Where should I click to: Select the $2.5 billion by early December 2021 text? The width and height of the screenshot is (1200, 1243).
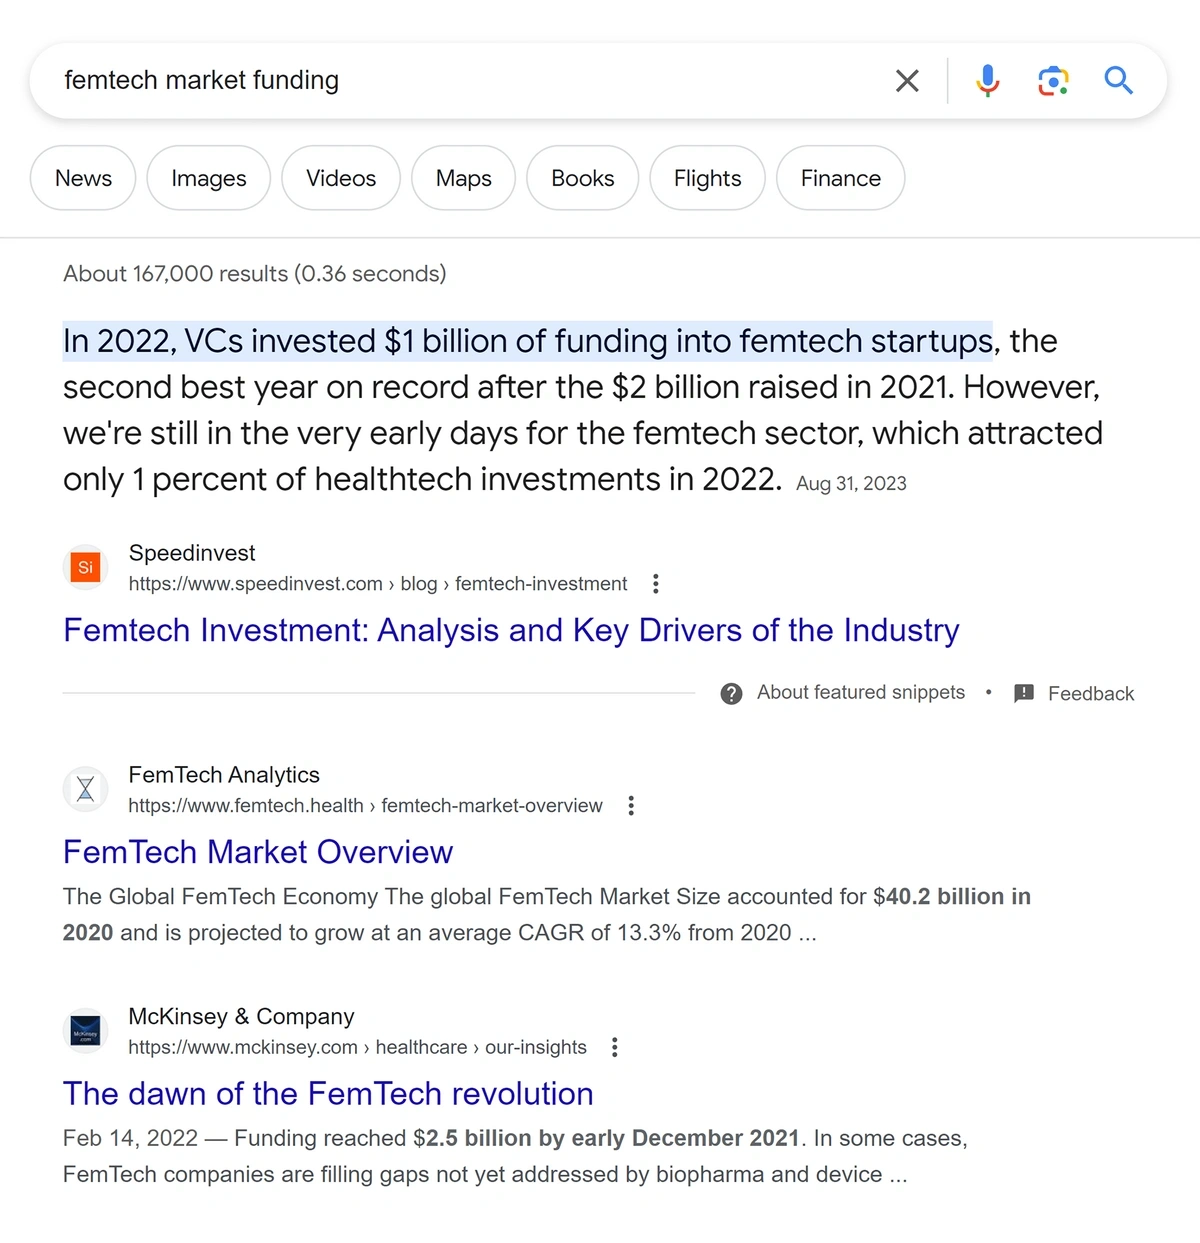pyautogui.click(x=606, y=1138)
